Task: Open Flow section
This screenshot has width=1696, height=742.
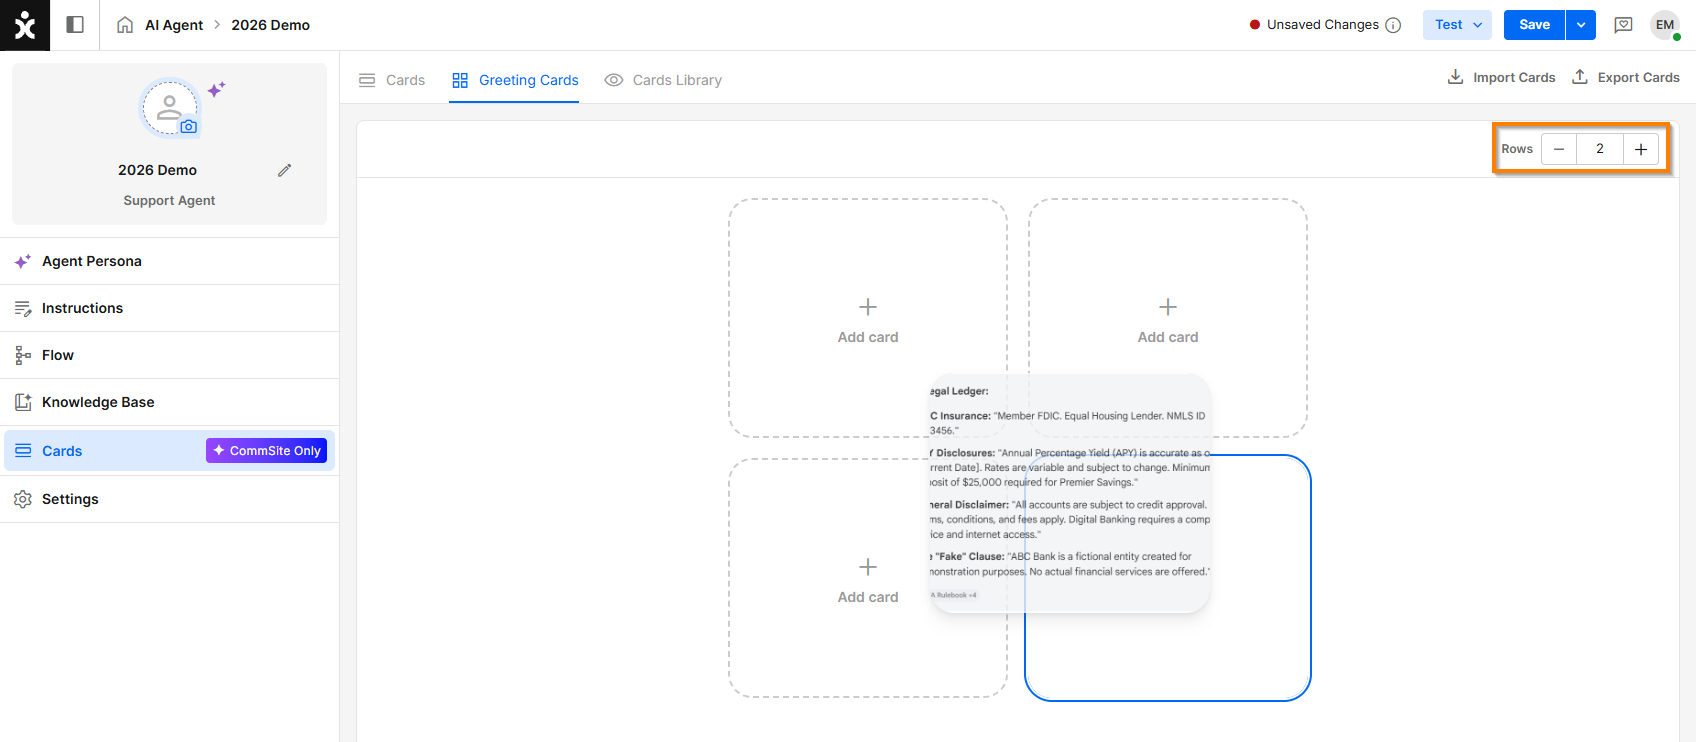Action: click(170, 355)
